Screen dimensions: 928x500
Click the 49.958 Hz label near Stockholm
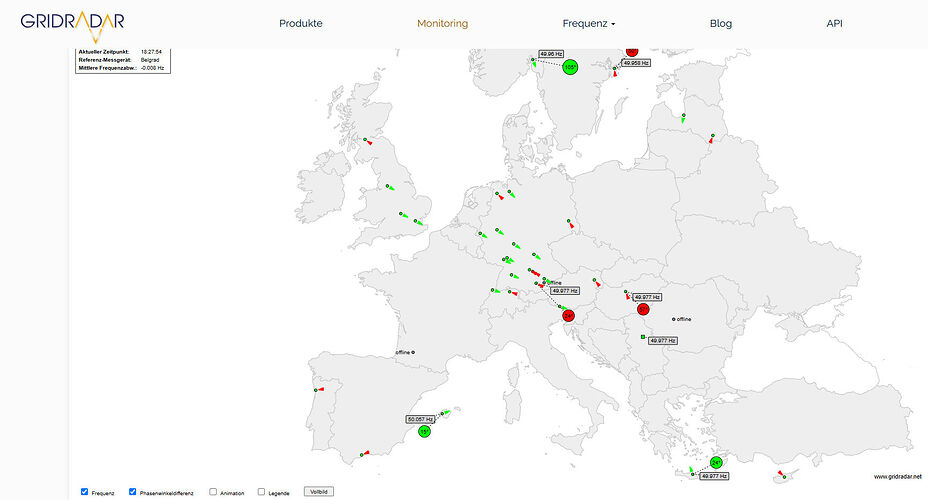pos(636,63)
